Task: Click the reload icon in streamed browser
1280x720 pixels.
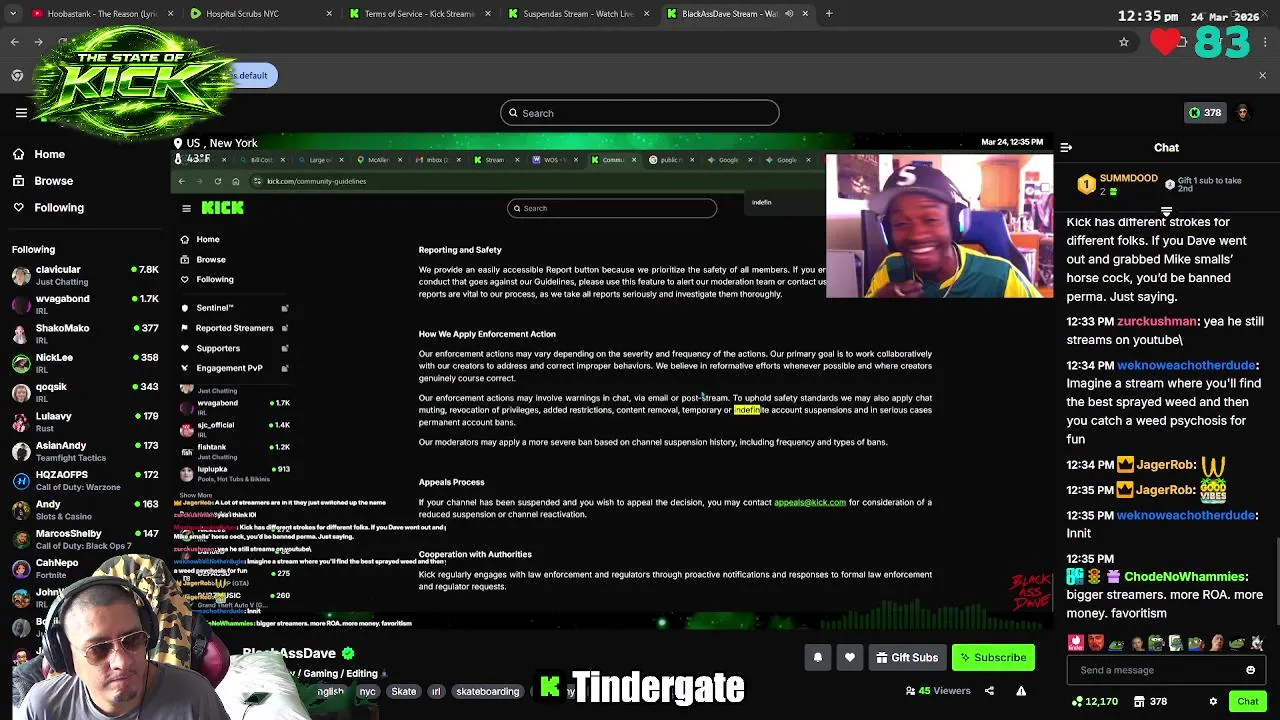Action: click(217, 181)
